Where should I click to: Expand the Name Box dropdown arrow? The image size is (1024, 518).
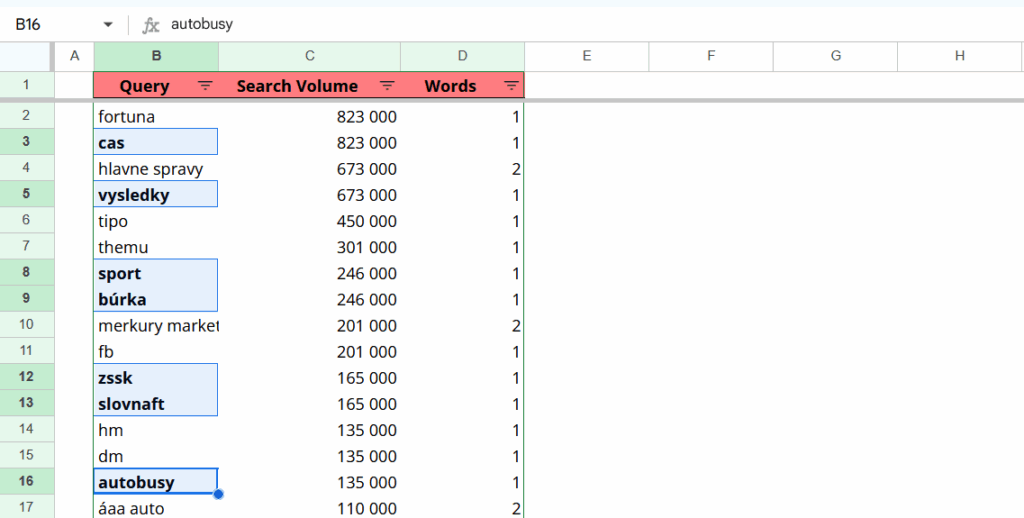[x=108, y=24]
